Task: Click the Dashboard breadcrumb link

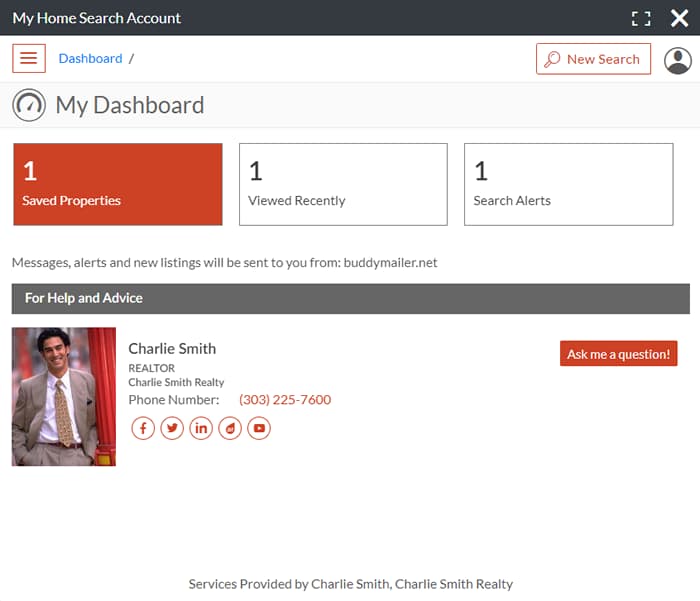Action: [90, 58]
